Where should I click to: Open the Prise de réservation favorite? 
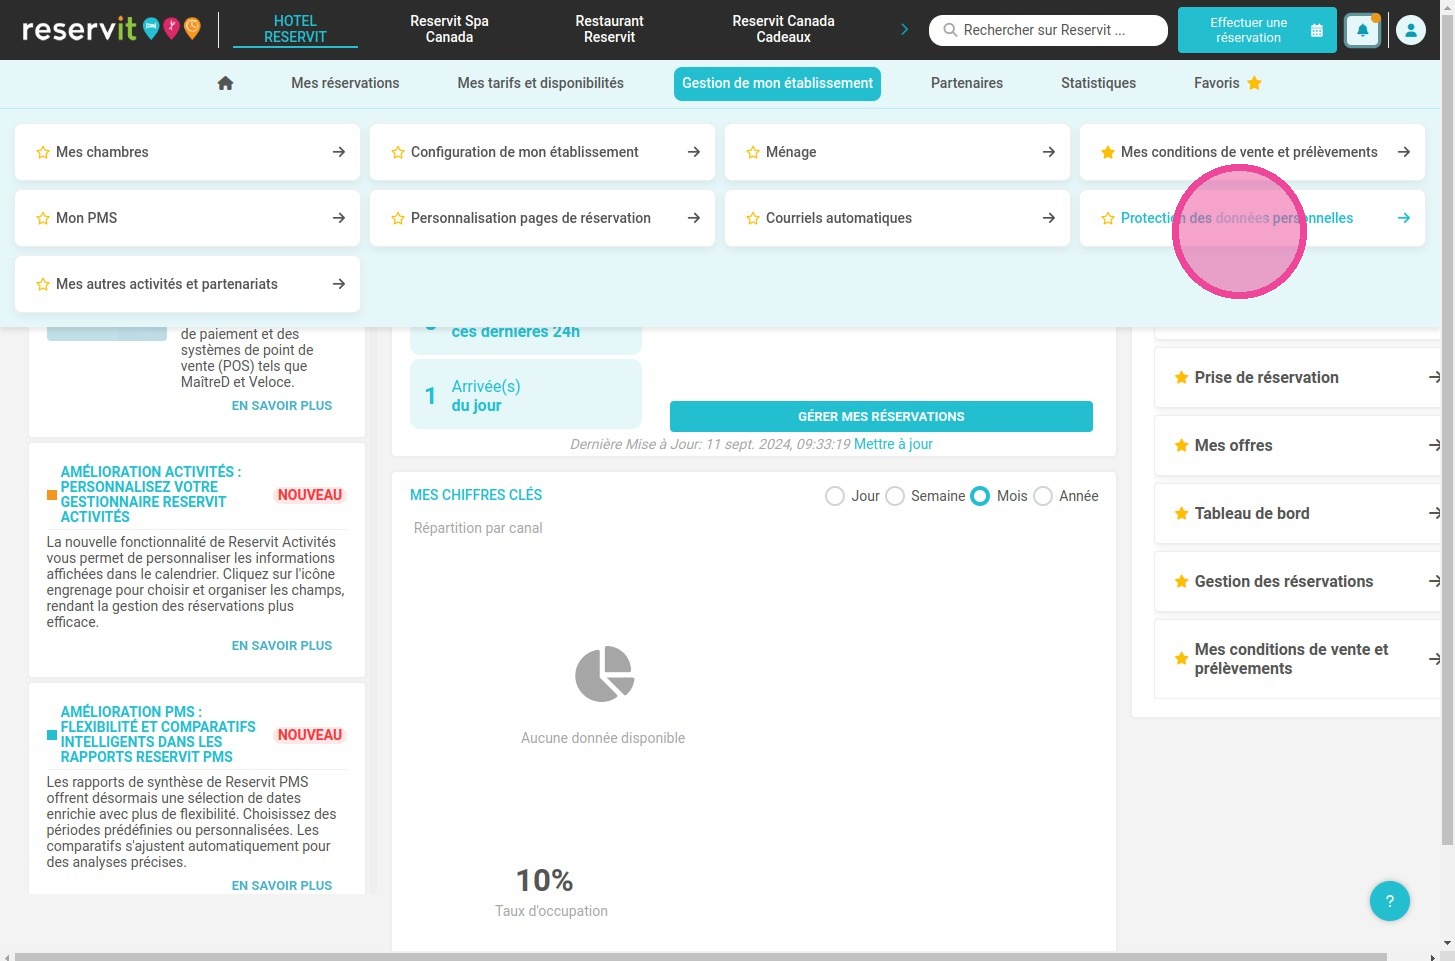tap(1298, 377)
